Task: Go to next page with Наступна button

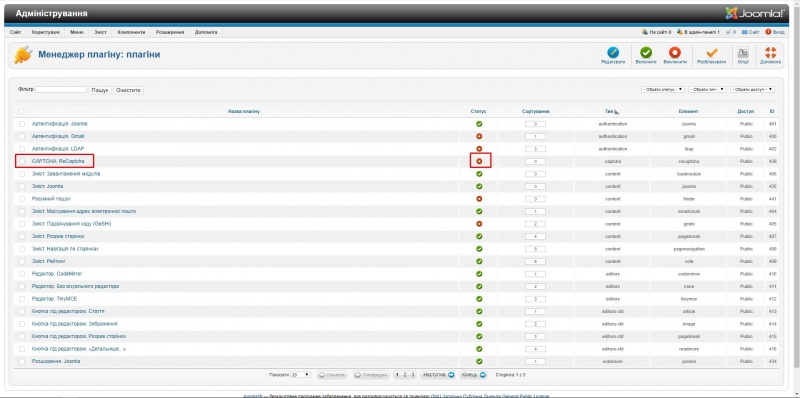Action: (438, 375)
